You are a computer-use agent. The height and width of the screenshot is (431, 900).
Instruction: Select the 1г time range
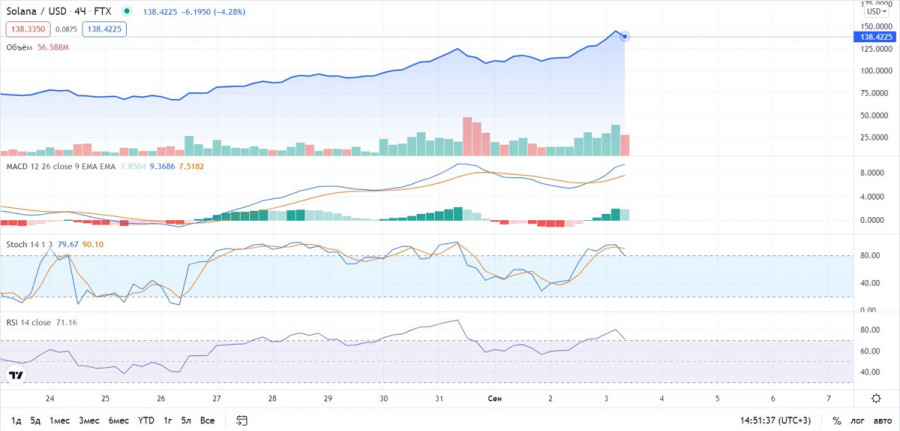pyautogui.click(x=168, y=421)
